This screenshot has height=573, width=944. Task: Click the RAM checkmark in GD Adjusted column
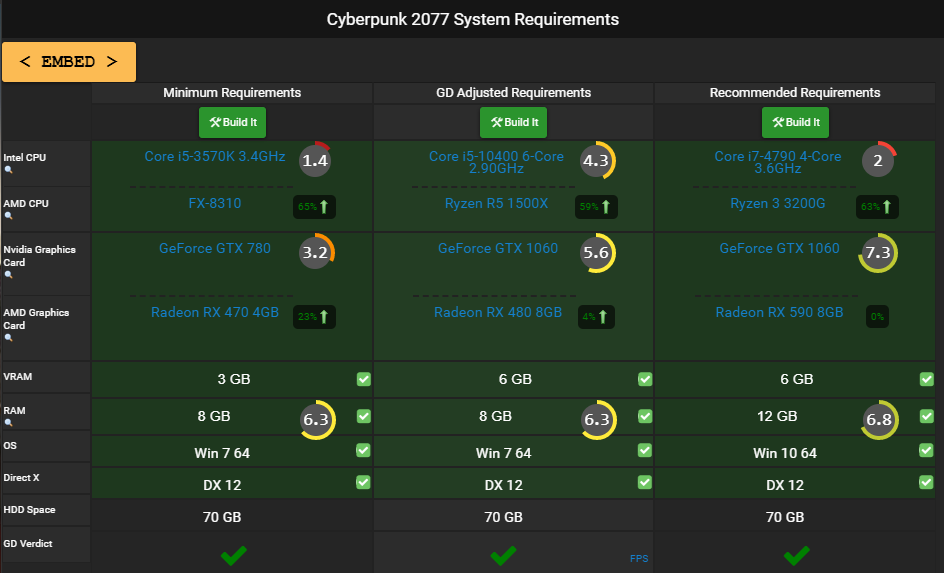click(x=645, y=416)
